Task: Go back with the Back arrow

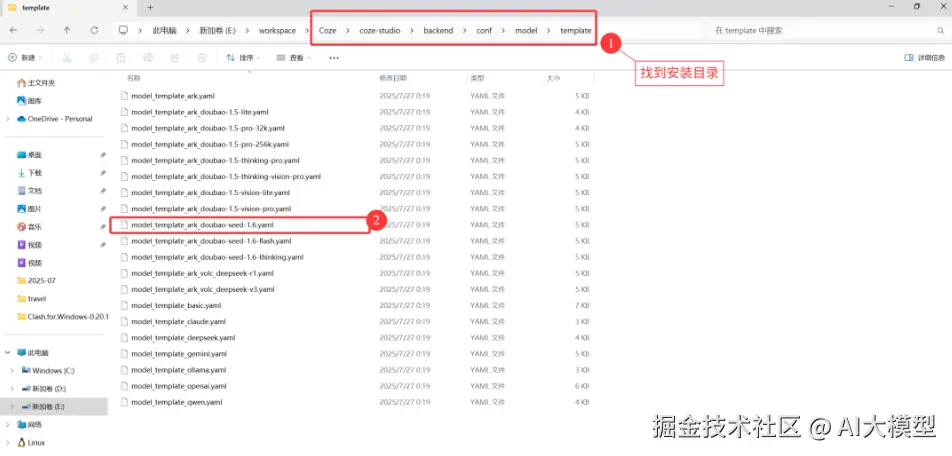Action: pyautogui.click(x=13, y=30)
